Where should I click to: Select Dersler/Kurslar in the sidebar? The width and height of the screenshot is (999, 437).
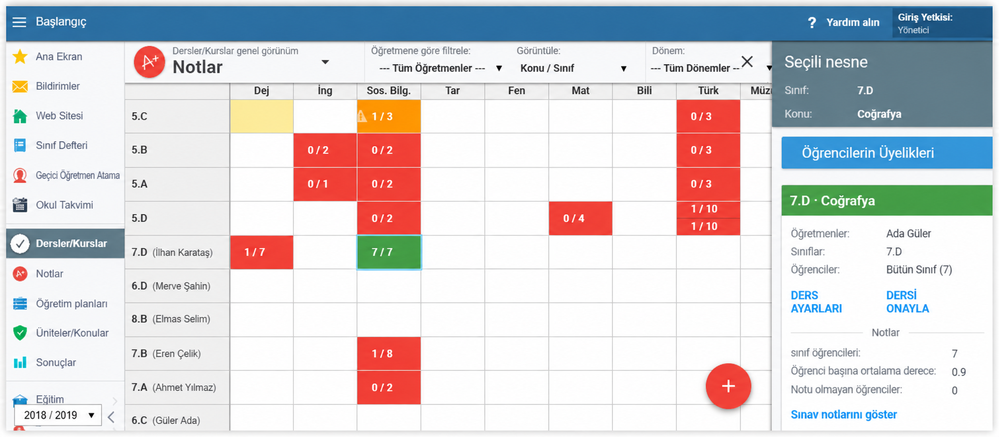[x=65, y=243]
